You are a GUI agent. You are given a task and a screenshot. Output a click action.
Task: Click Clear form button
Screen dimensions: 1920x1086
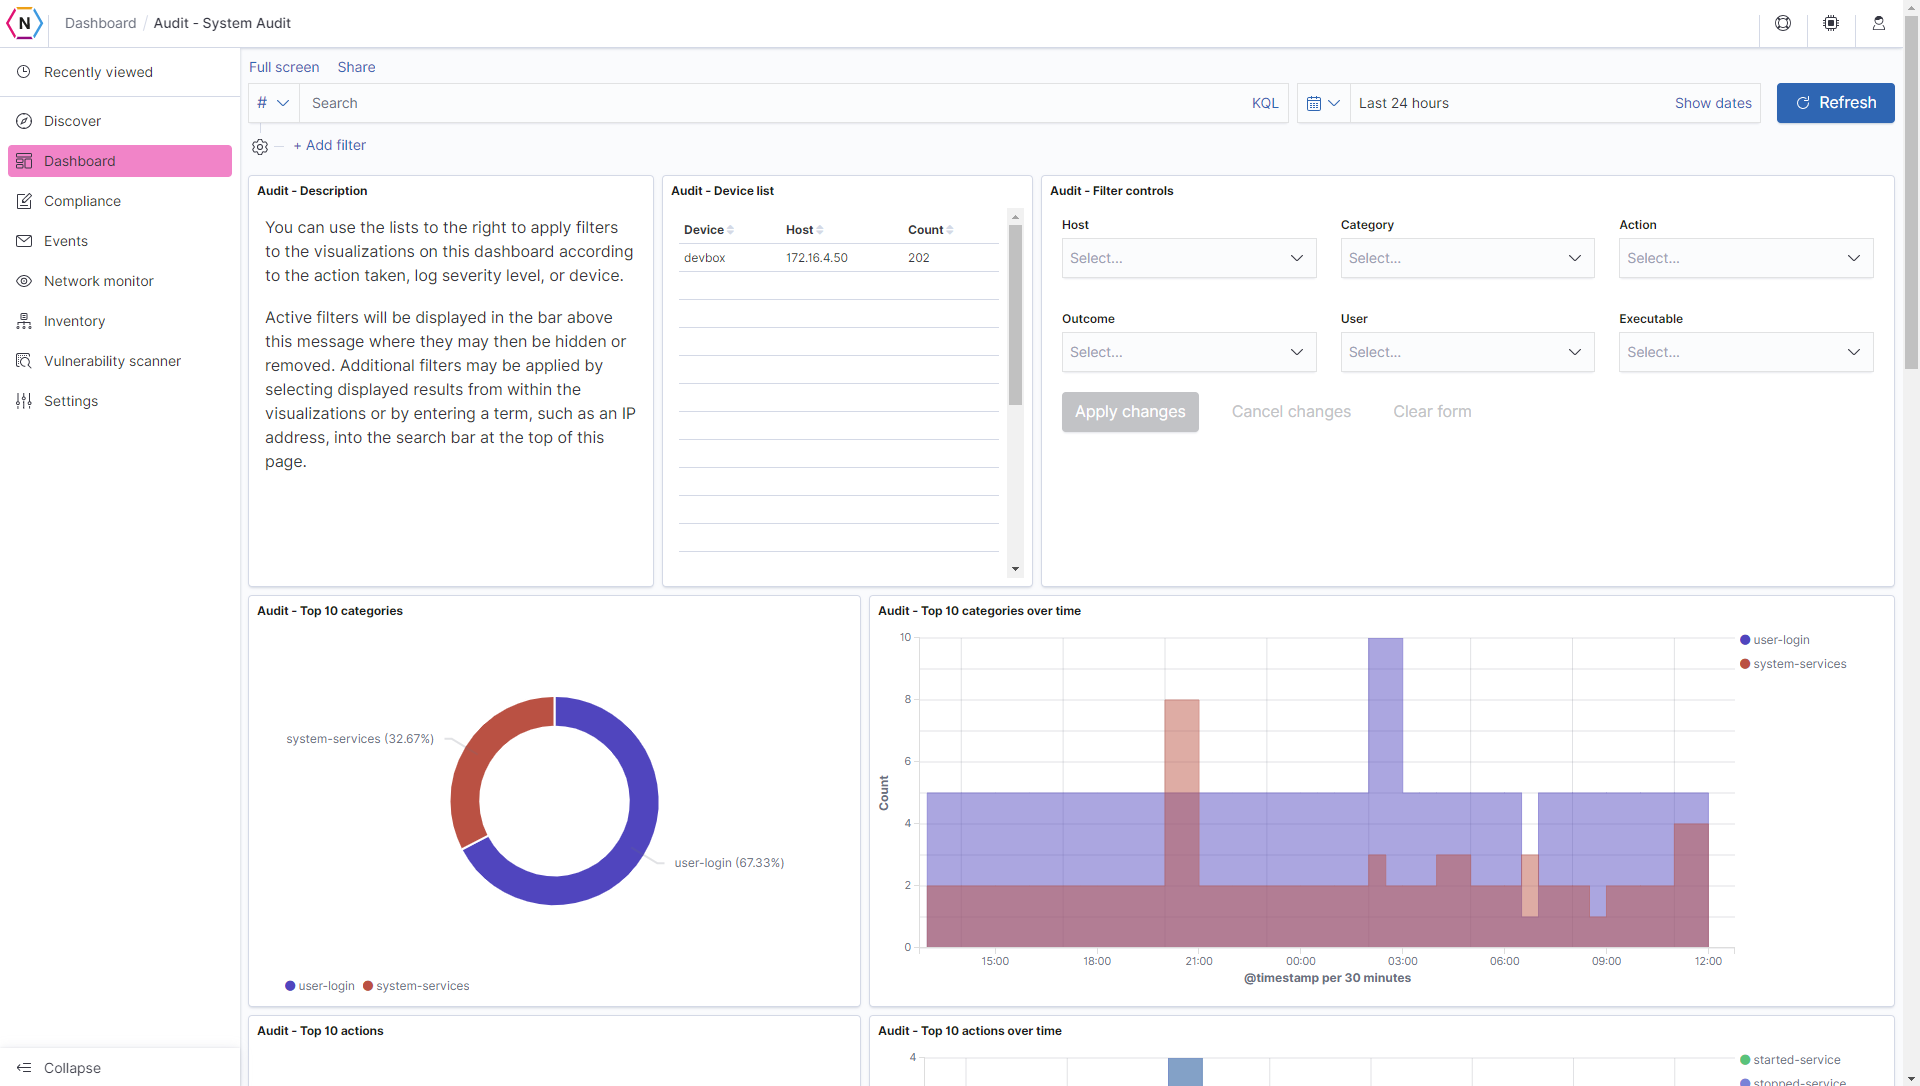1432,412
